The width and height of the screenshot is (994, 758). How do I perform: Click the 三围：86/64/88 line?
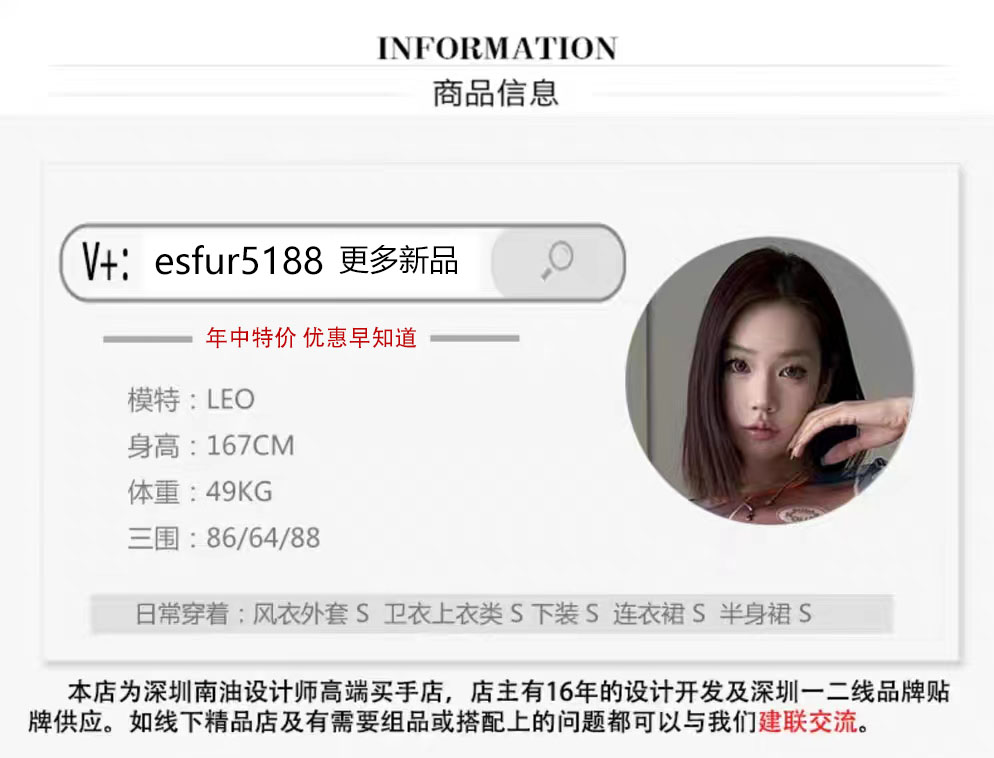[x=223, y=538]
